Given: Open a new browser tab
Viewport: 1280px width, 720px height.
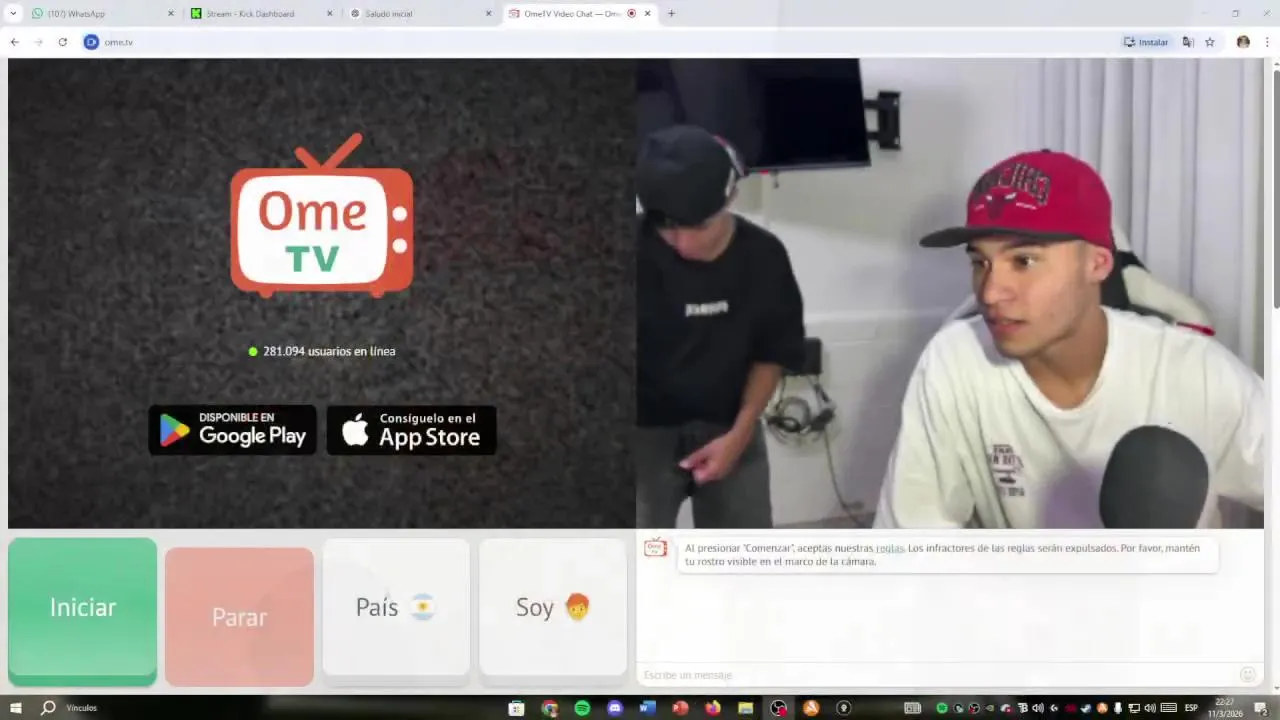Looking at the screenshot, I should [671, 14].
